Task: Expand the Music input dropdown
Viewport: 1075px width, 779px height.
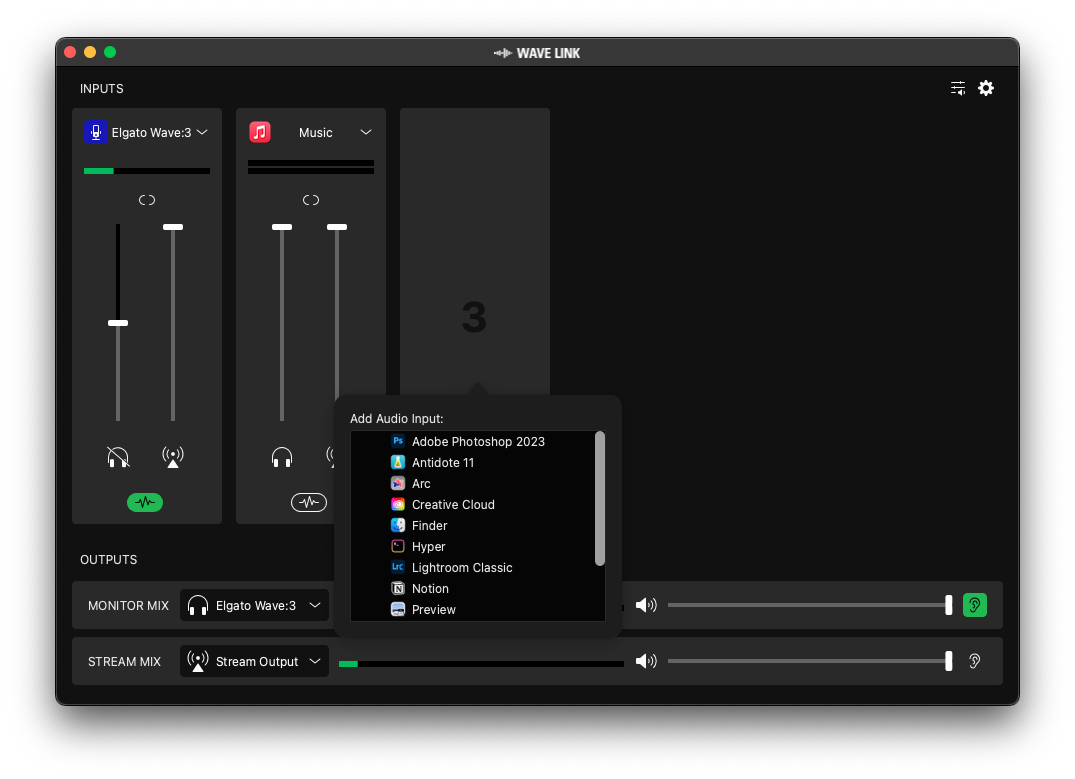Action: tap(366, 132)
